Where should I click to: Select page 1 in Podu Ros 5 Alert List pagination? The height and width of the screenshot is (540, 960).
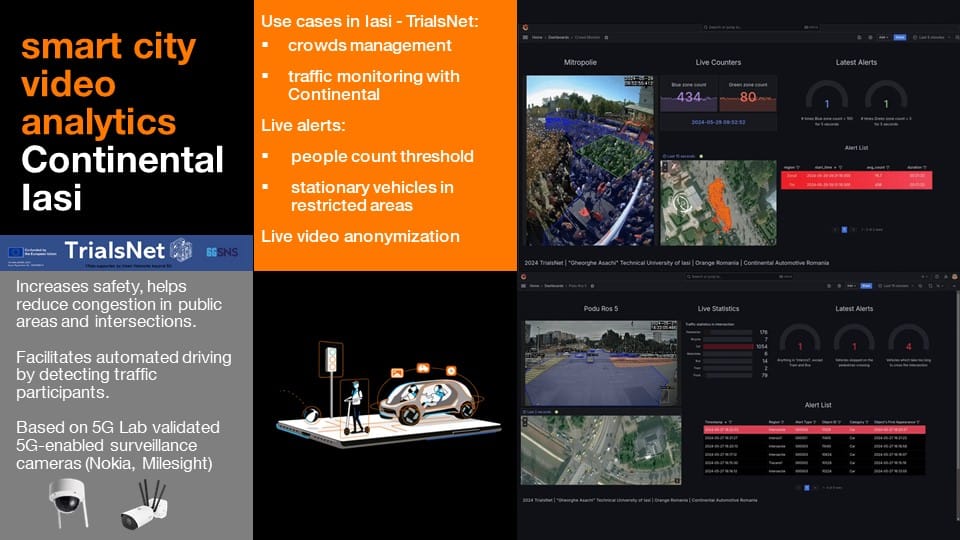[x=807, y=487]
